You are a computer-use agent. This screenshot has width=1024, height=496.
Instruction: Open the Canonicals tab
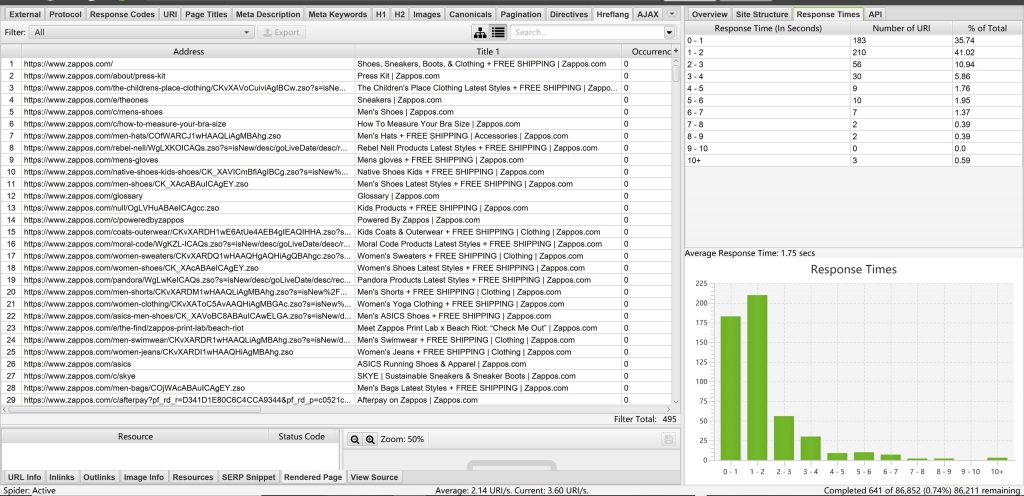point(470,14)
